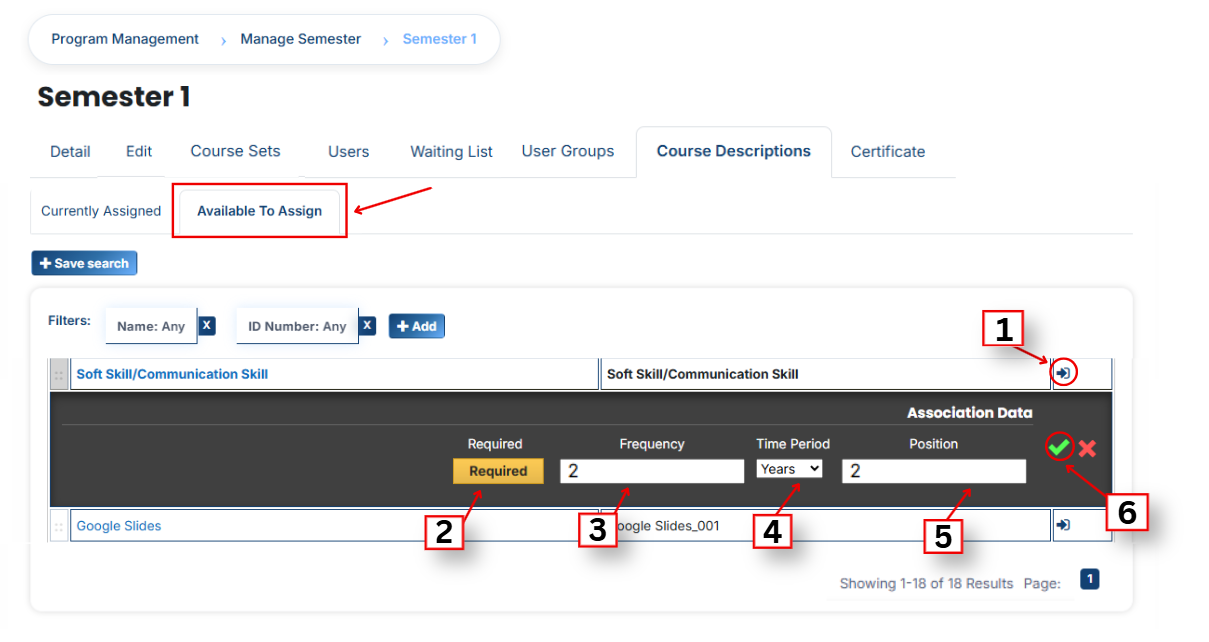Switch to the Edit tab
The height and width of the screenshot is (642, 1209).
tap(139, 152)
